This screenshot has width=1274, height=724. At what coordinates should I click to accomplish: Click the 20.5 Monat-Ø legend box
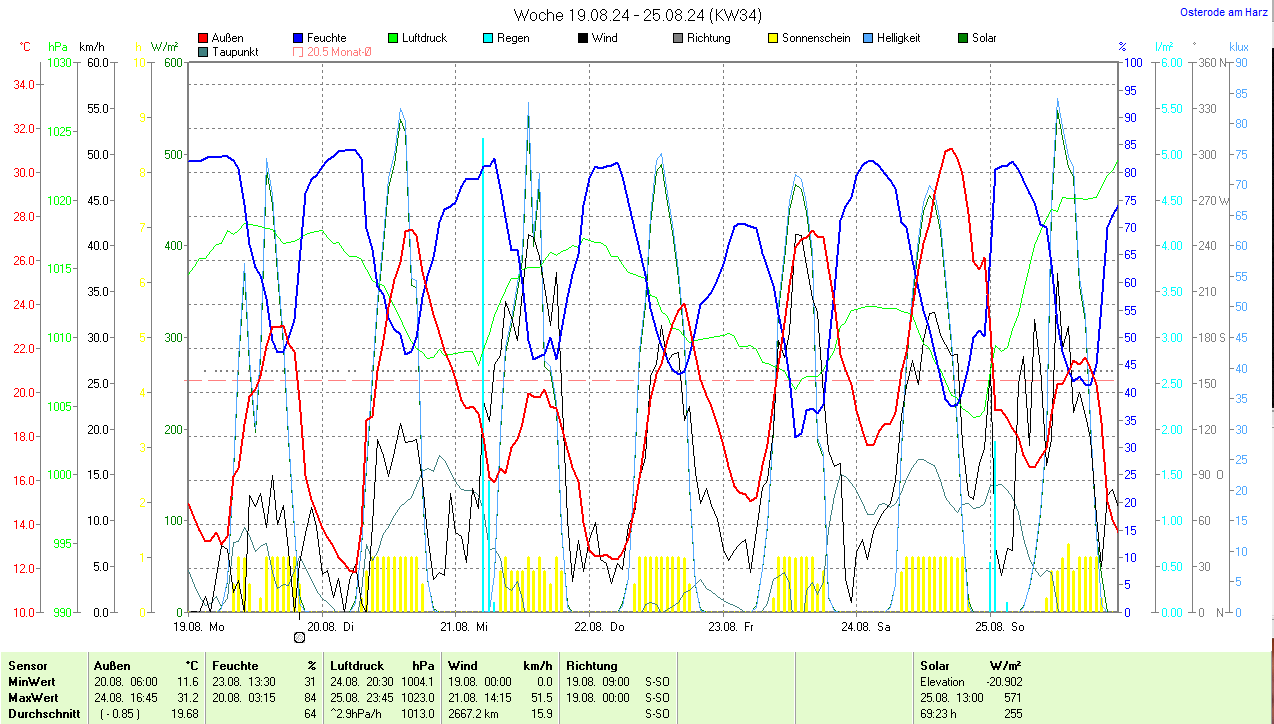pos(298,52)
